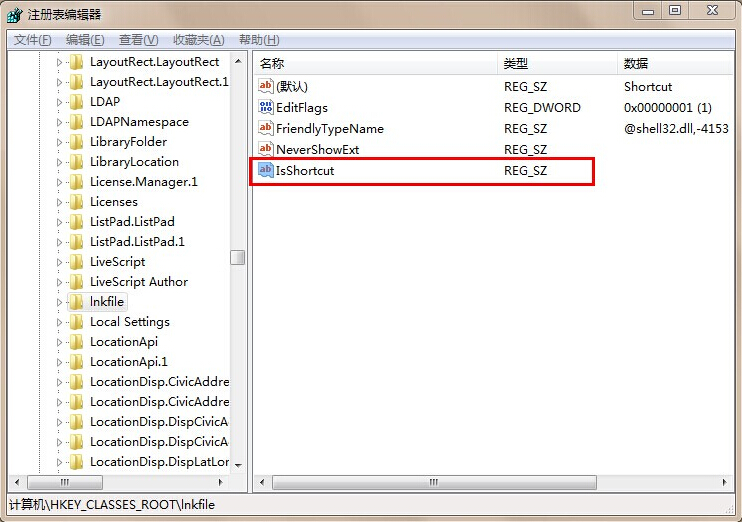
Task: Sort by the 名称 column header
Action: click(375, 63)
